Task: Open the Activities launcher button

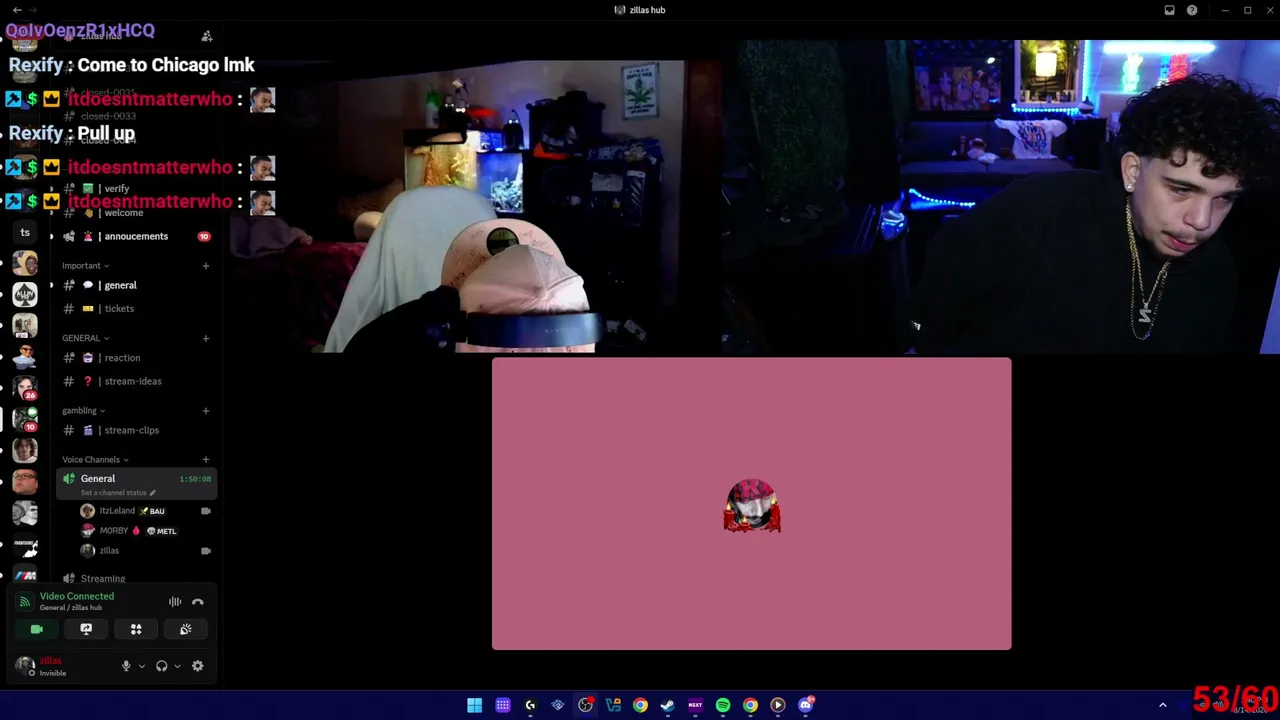Action: point(136,629)
